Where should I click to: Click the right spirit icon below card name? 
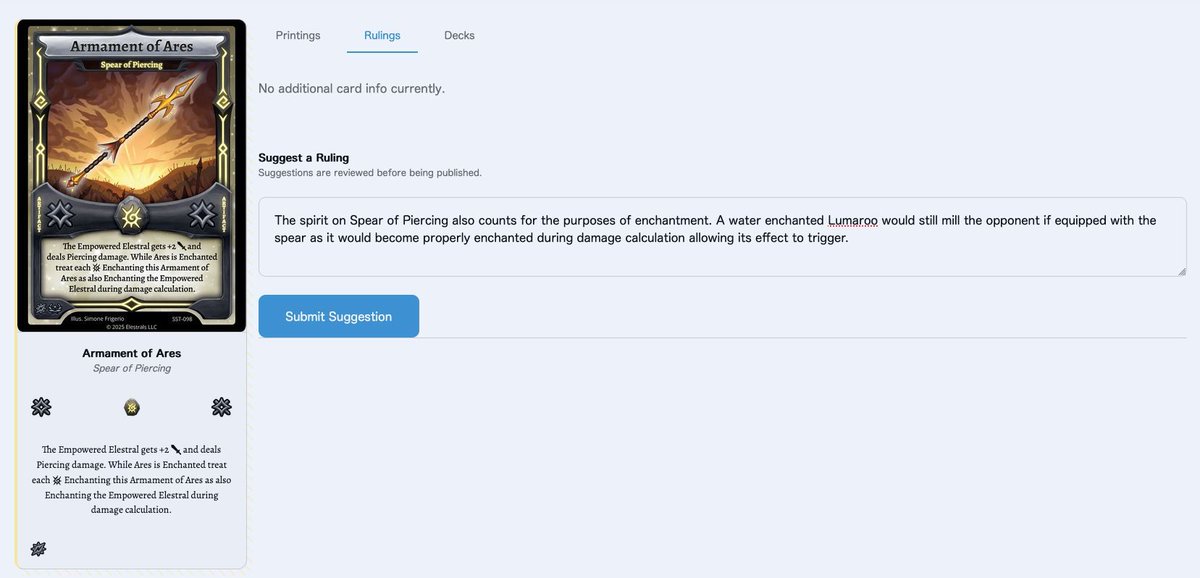(x=222, y=407)
